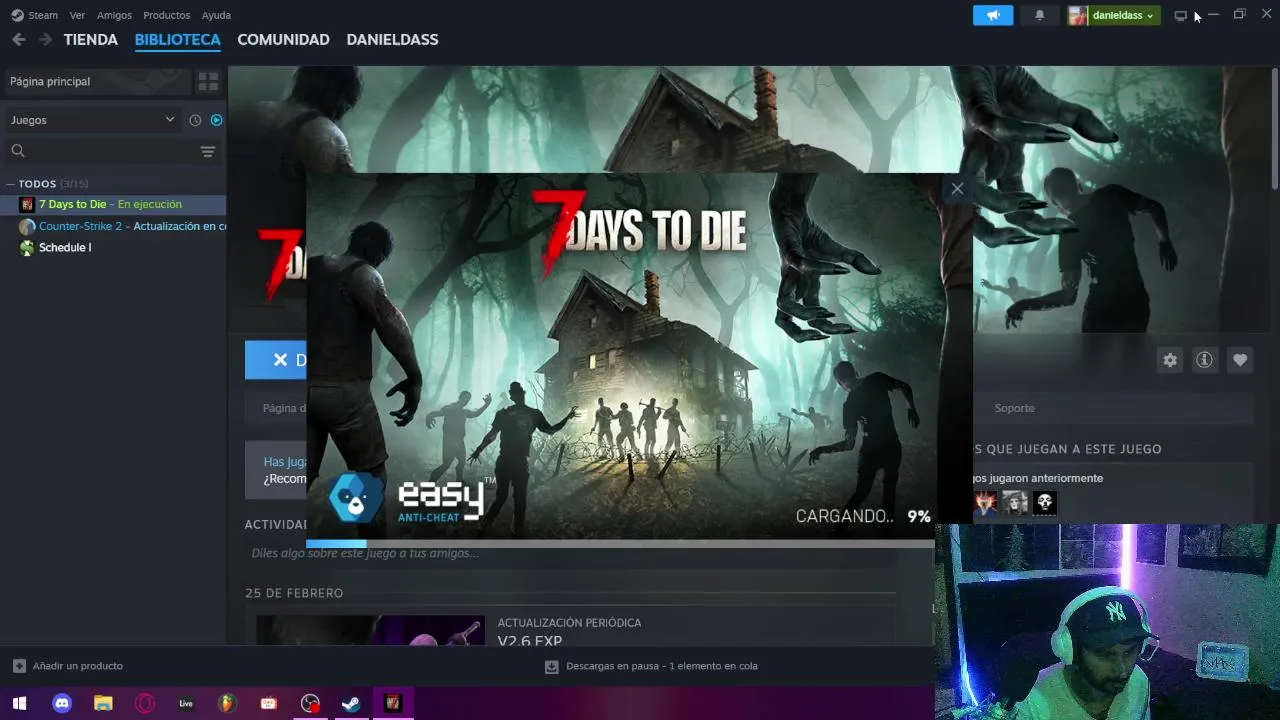Open the Ver menu
1280x720 pixels.
point(77,15)
